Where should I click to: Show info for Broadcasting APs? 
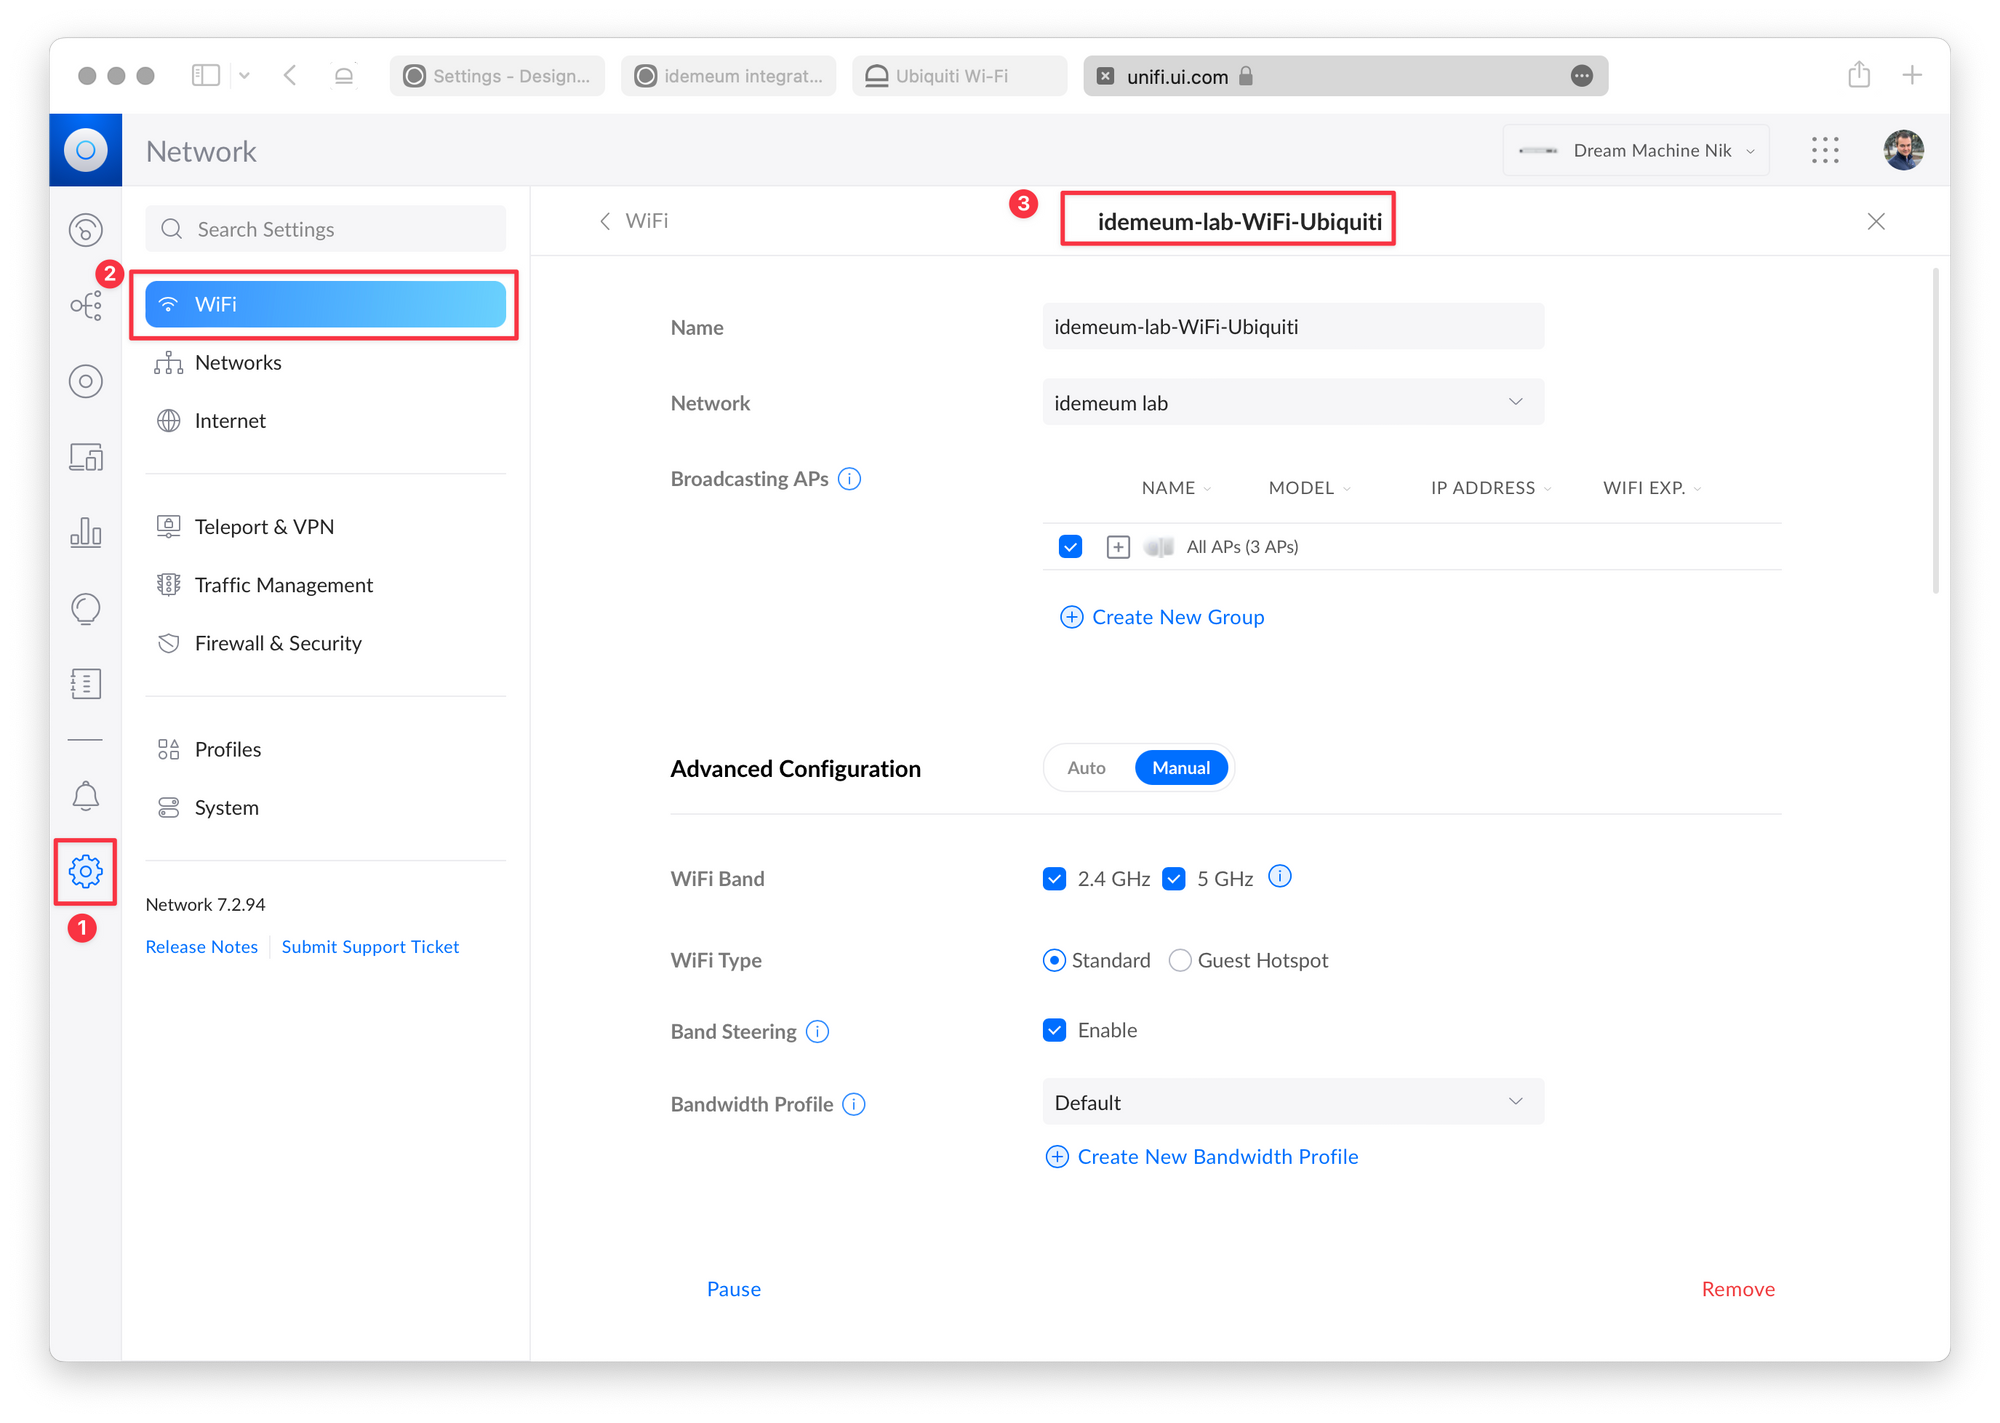click(849, 479)
